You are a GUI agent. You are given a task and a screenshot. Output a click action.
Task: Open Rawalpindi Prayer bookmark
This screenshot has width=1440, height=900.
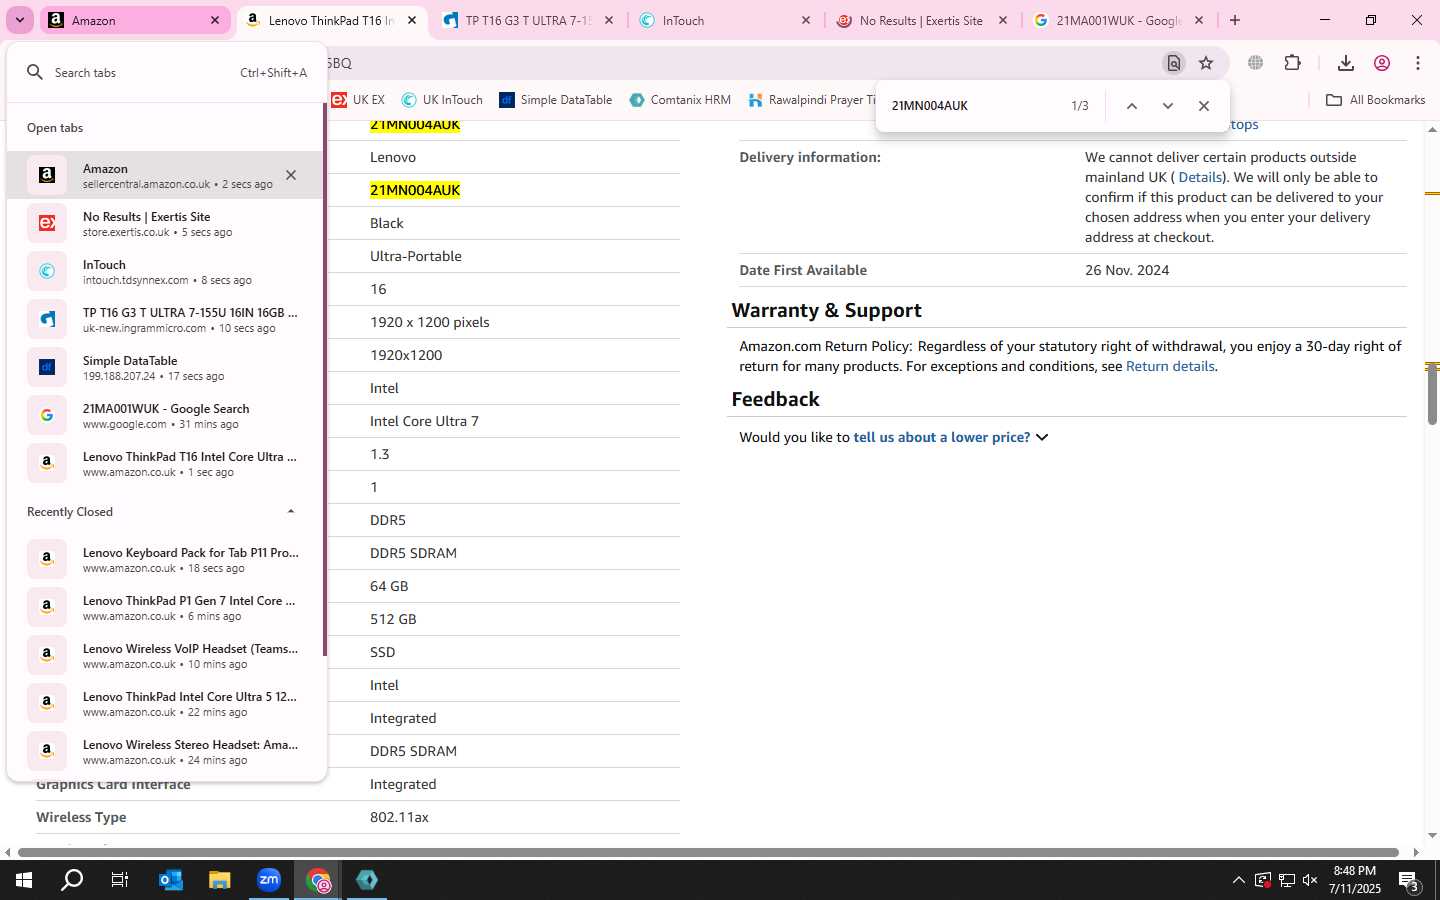[812, 100]
